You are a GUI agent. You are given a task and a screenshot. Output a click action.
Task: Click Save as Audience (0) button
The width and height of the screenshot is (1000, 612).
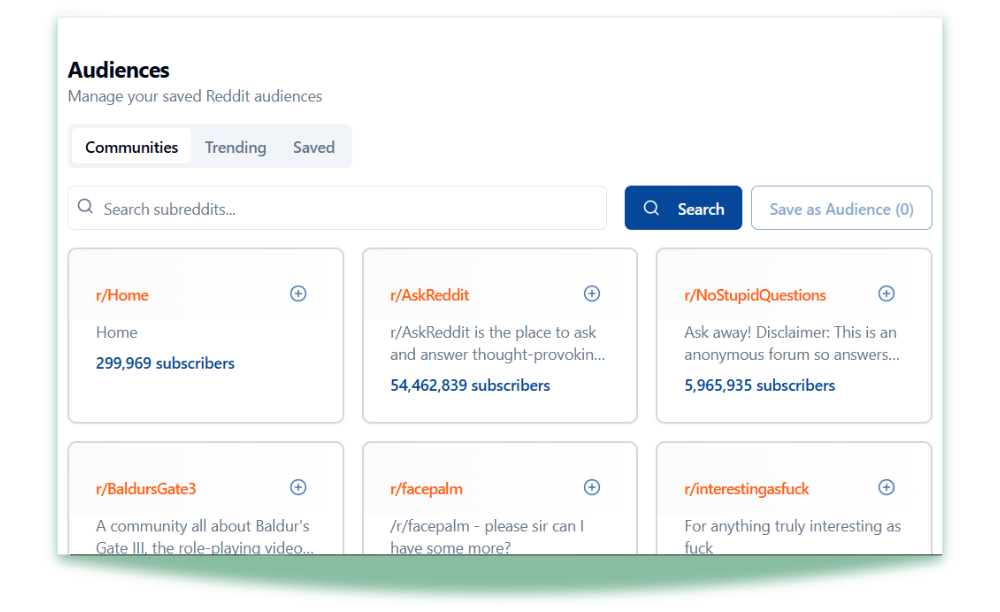click(x=841, y=208)
